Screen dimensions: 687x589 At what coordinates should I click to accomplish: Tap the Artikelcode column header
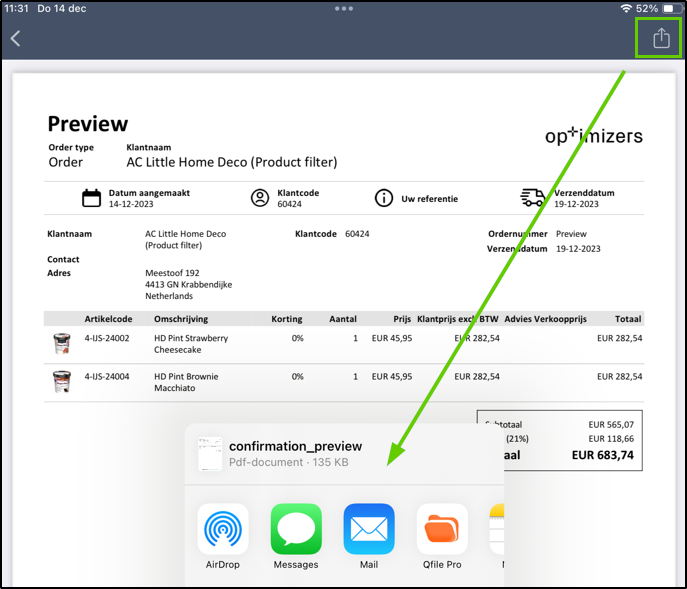108,319
